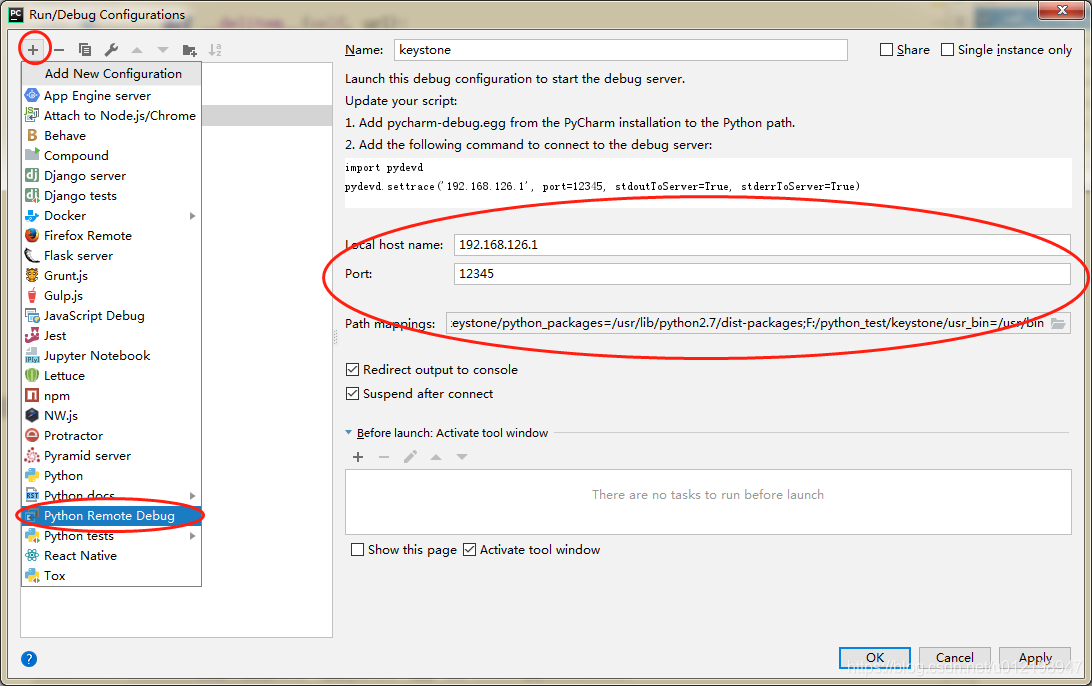The width and height of the screenshot is (1092, 686).
Task: Select Firefox Remote configuration
Action: click(111, 235)
